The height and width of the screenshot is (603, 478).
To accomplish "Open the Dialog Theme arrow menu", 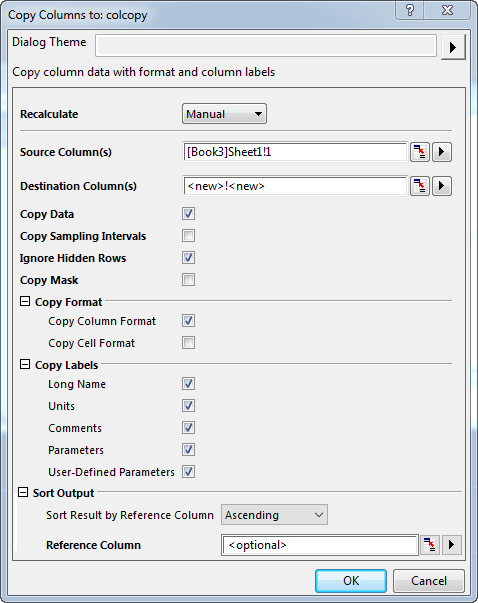I will click(453, 47).
